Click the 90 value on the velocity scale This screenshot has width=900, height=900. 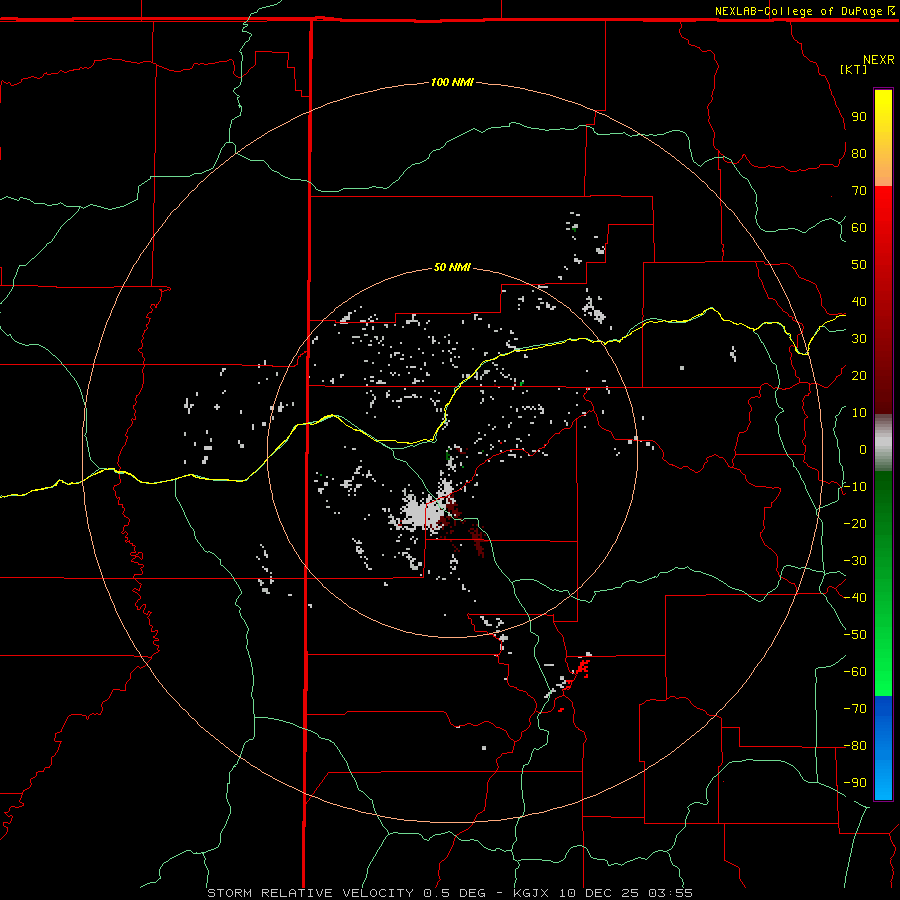pos(859,117)
